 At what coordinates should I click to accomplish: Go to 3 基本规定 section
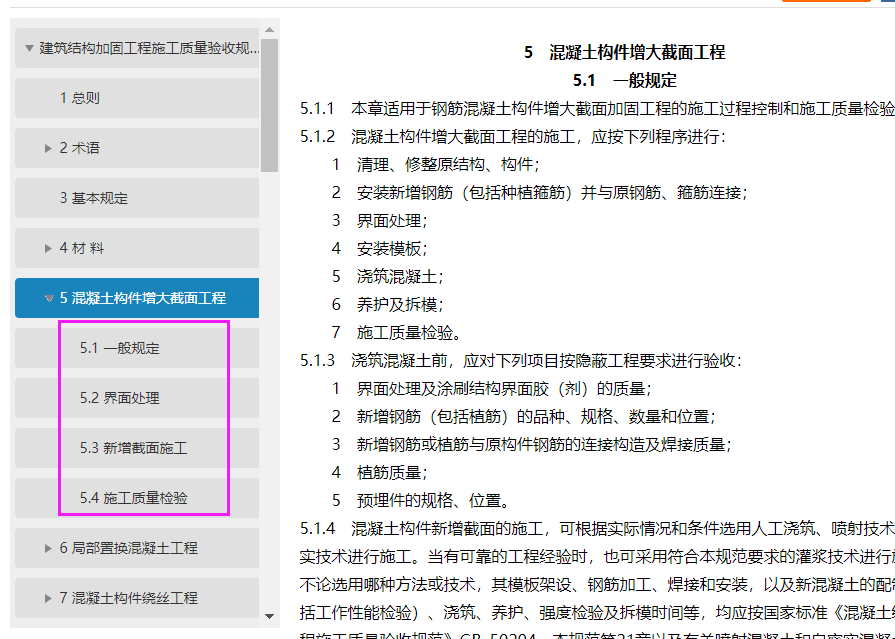tap(94, 198)
